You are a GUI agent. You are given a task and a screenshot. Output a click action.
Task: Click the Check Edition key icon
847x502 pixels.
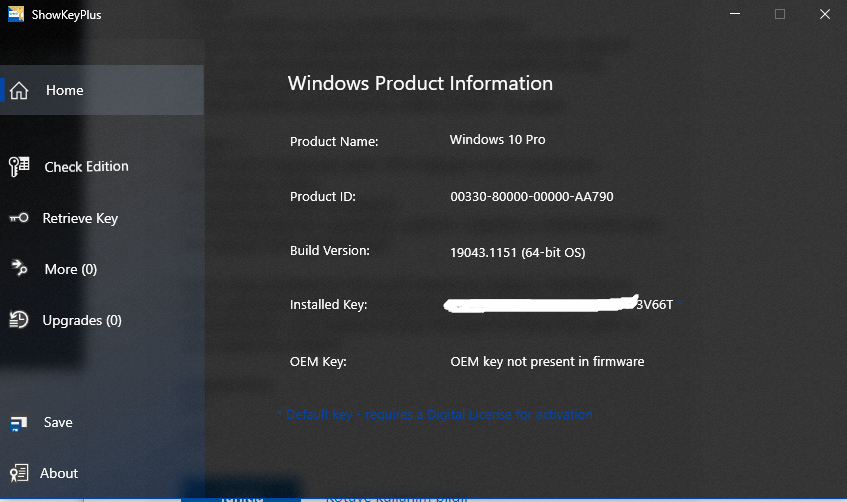click(x=19, y=166)
